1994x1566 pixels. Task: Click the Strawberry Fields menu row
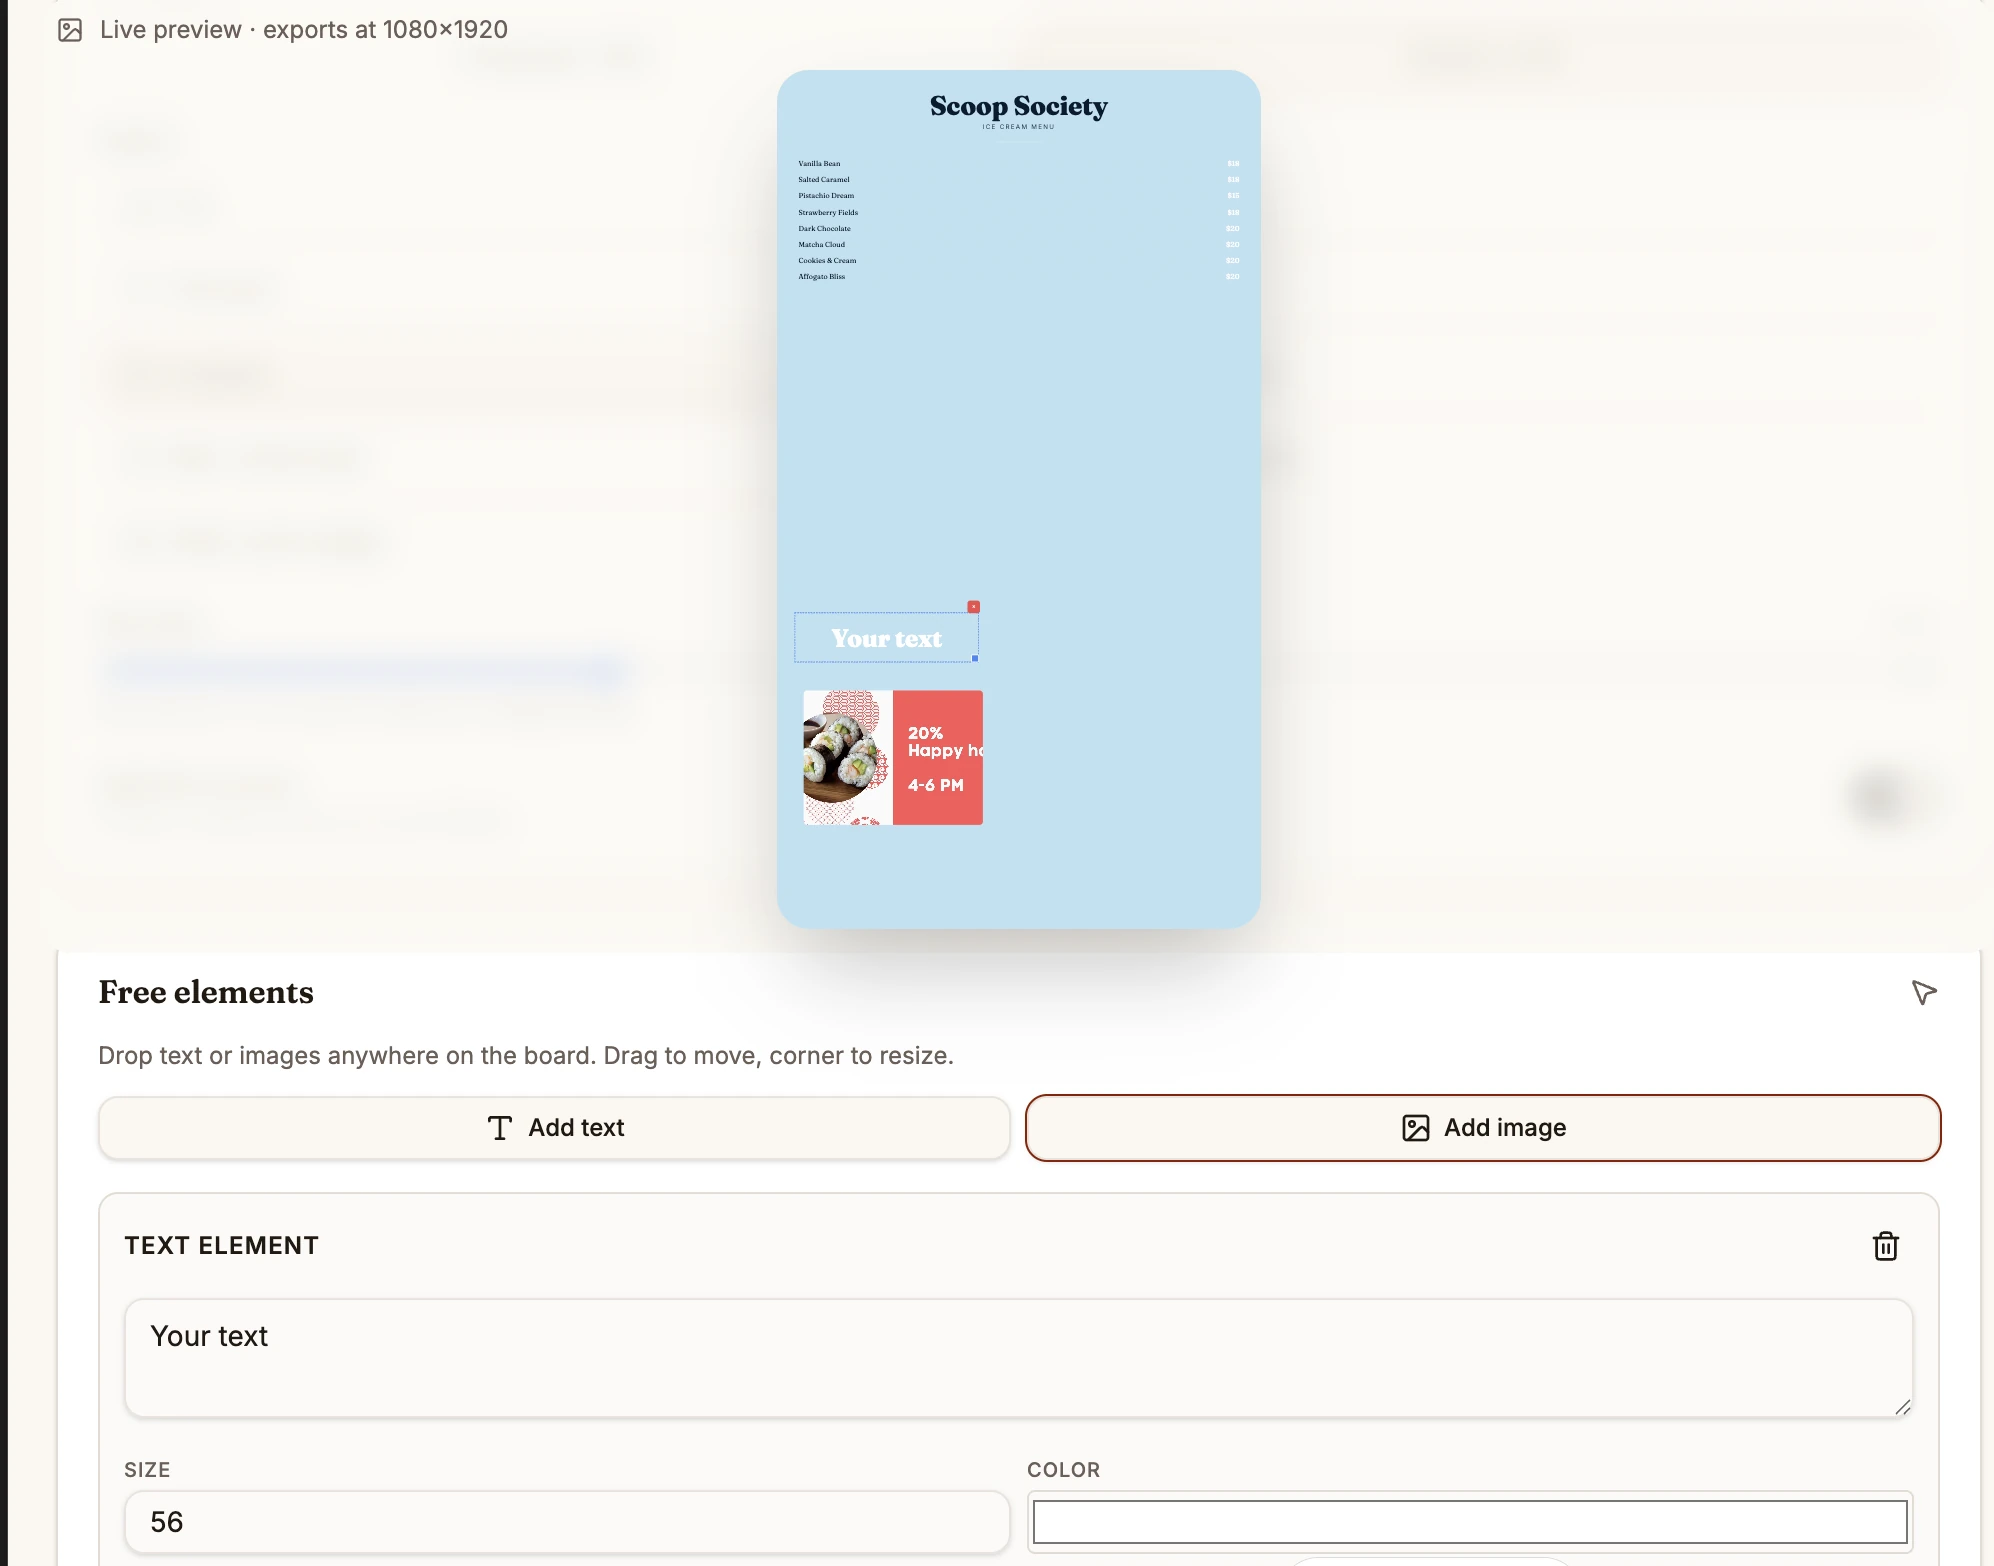coord(1018,212)
